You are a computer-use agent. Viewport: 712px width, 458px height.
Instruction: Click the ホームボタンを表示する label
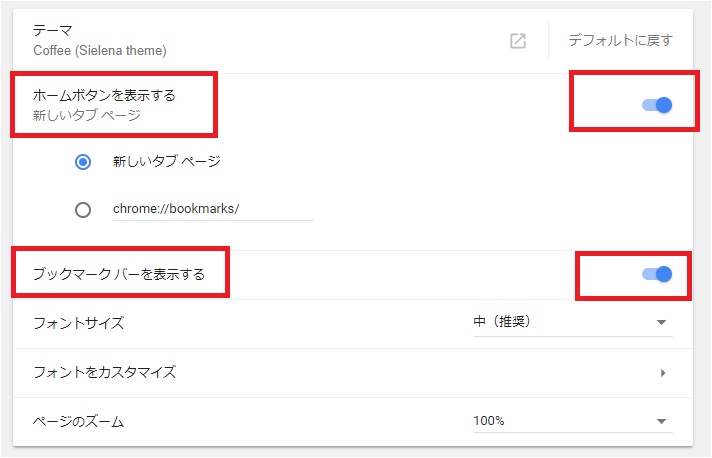click(x=104, y=95)
